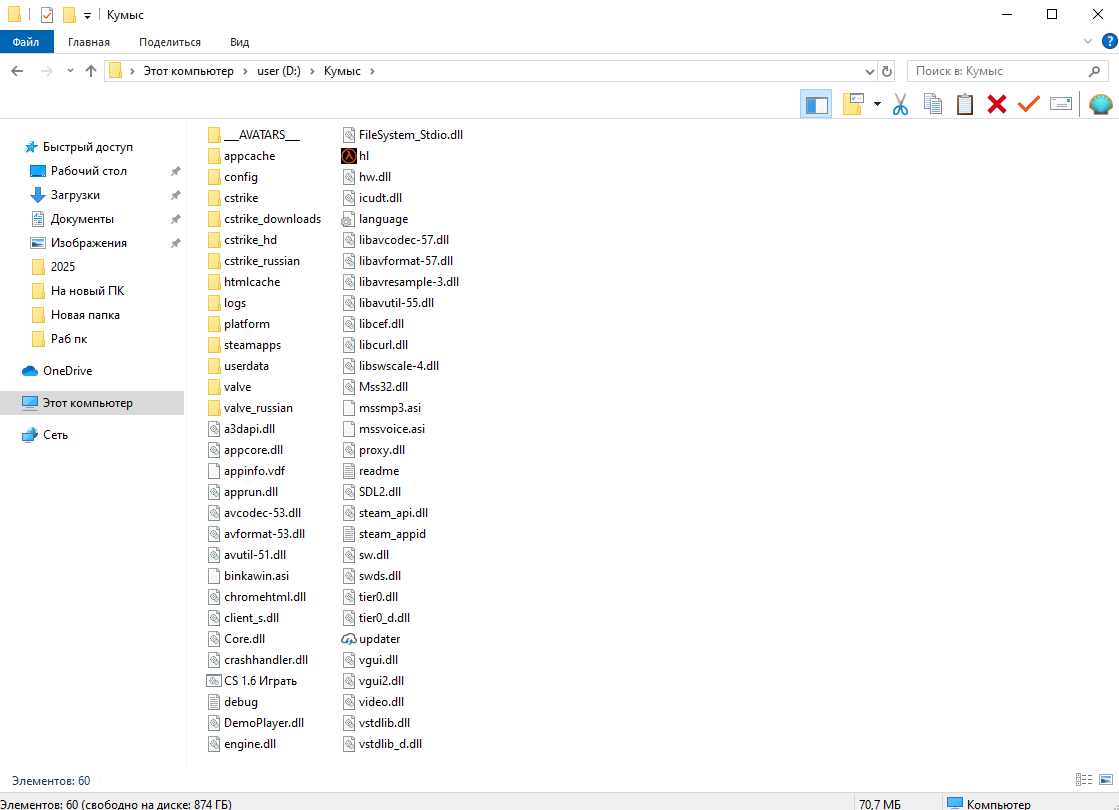Click user (D:) in address breadcrumb
1119x810 pixels.
tap(279, 71)
